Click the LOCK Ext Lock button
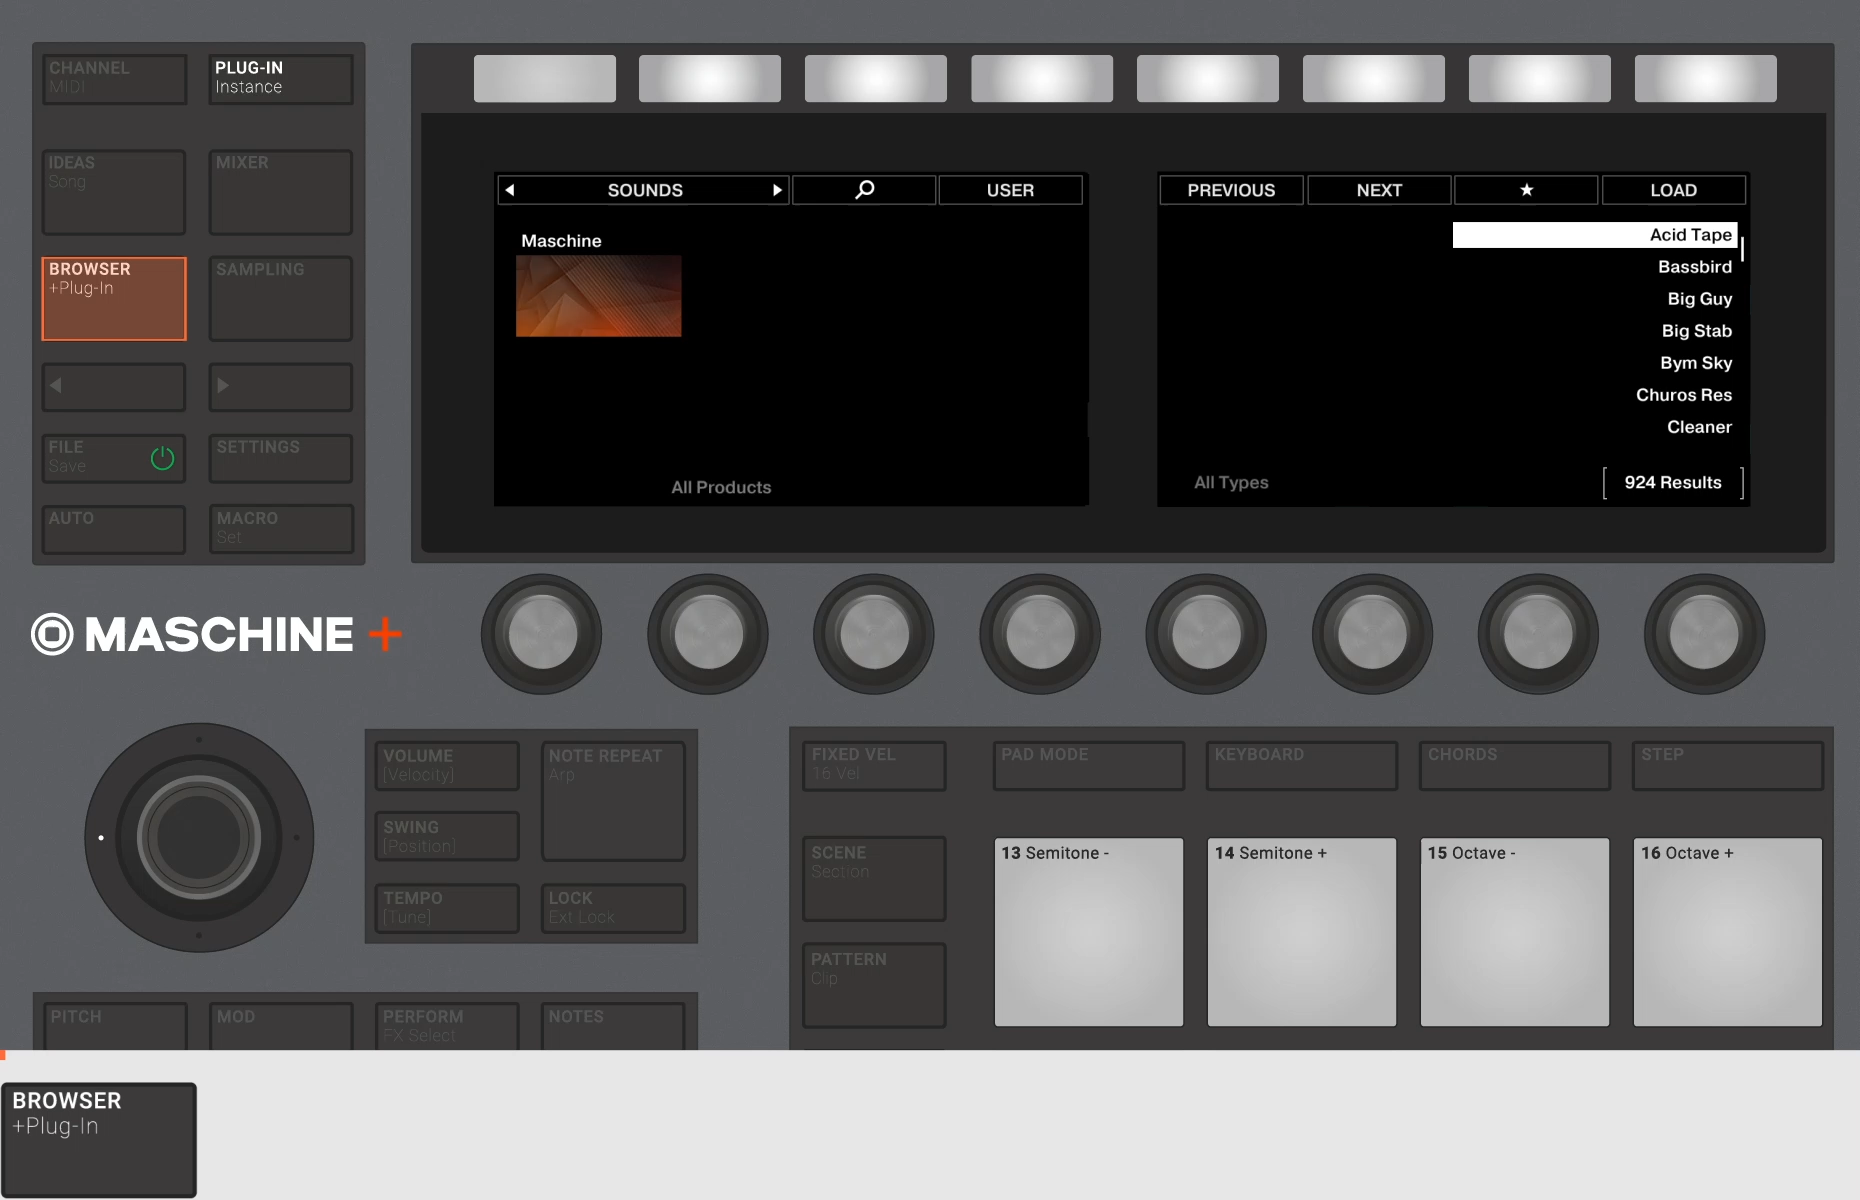 (613, 908)
